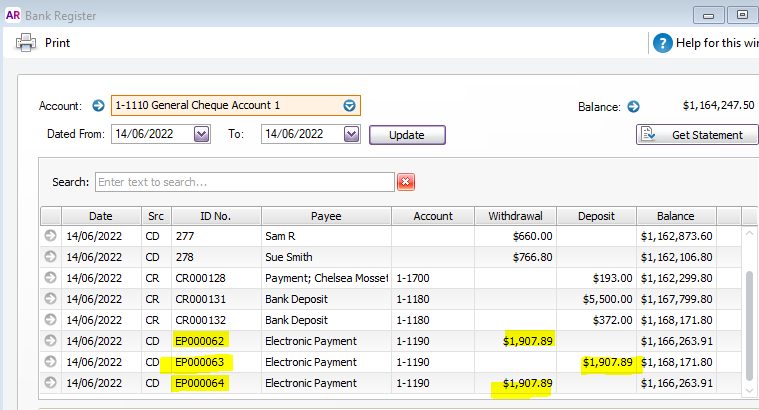The width and height of the screenshot is (759, 410).
Task: Click the Balance zoom arrow icon
Action: point(633,106)
